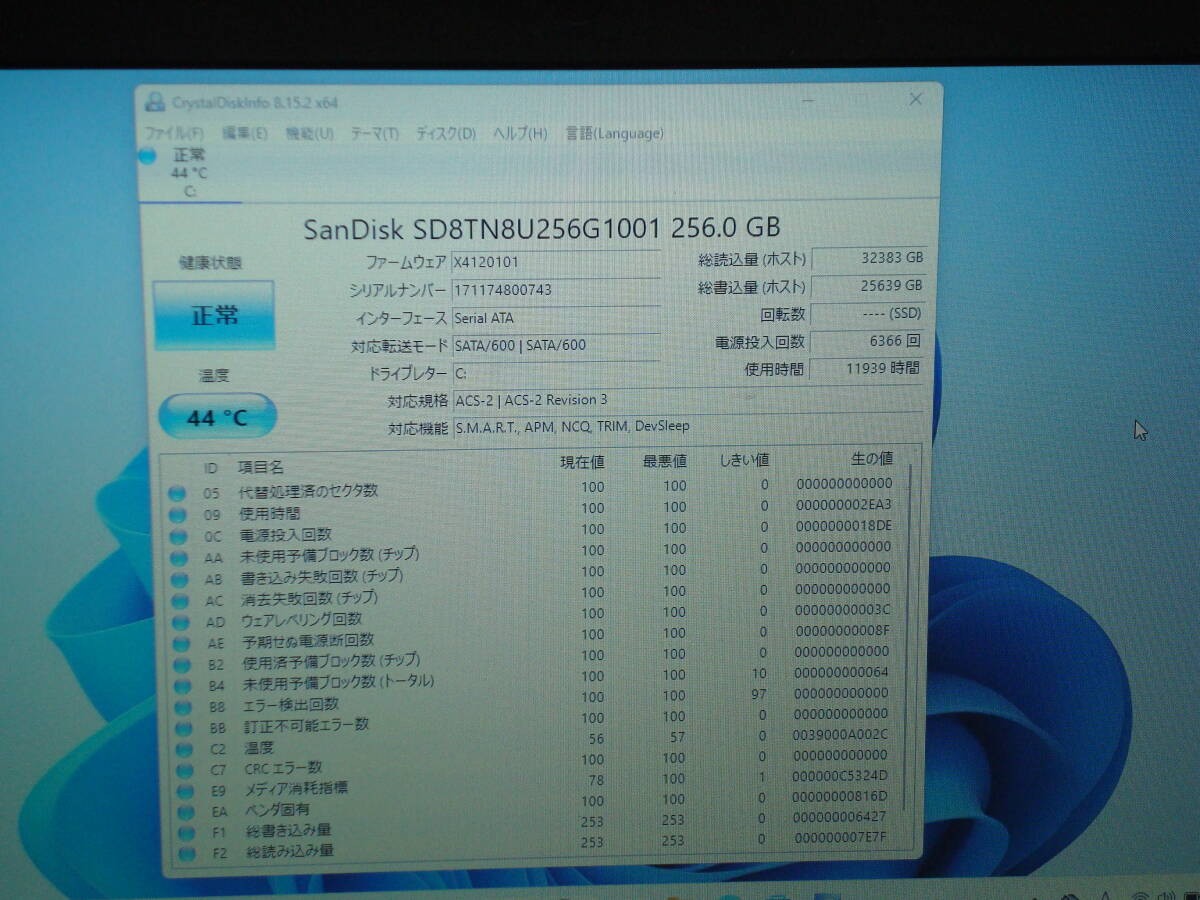Image resolution: width=1200 pixels, height=900 pixels.
Task: Click status circle for ID F1 総書き込み量
Action: (184, 832)
